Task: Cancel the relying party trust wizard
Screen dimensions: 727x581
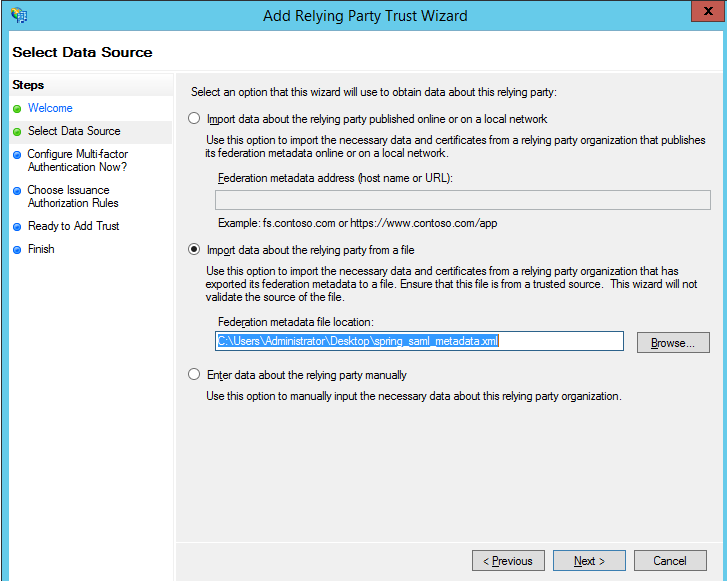Action: pyautogui.click(x=670, y=561)
